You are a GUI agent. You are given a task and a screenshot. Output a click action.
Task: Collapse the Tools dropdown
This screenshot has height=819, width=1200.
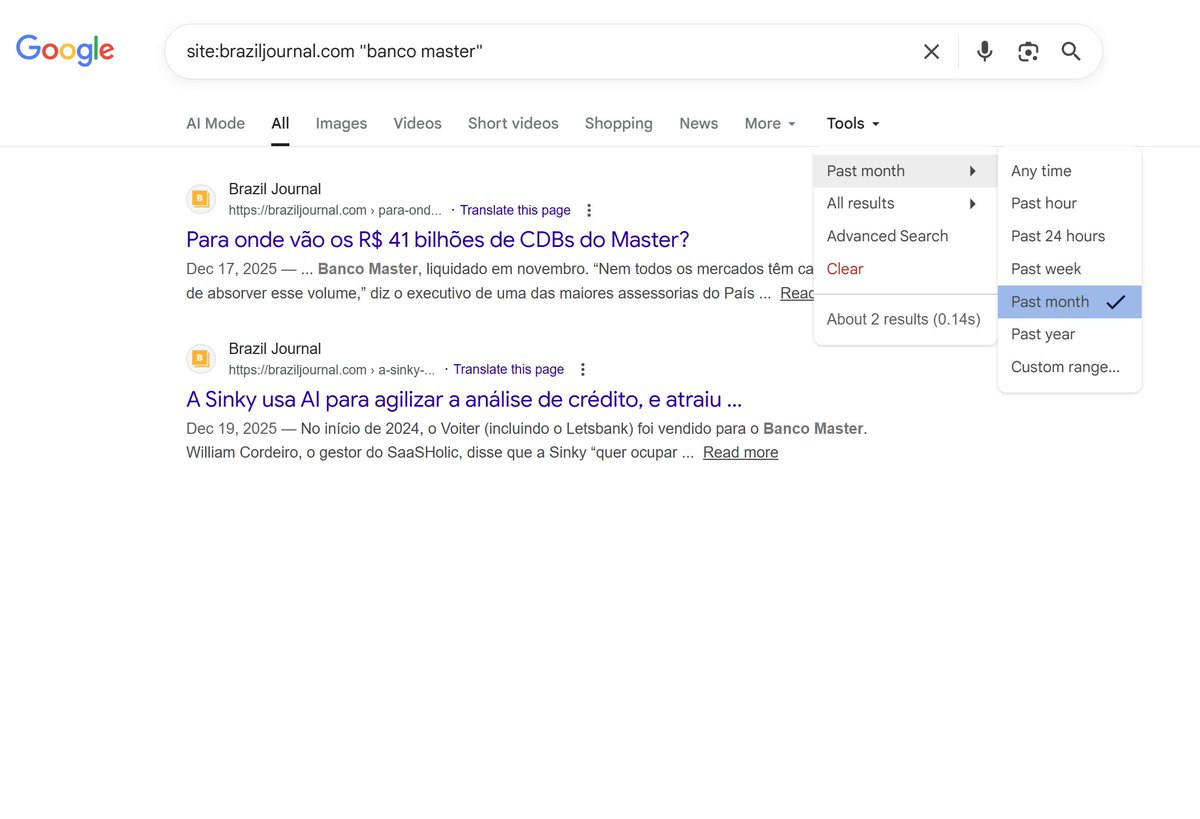(853, 123)
